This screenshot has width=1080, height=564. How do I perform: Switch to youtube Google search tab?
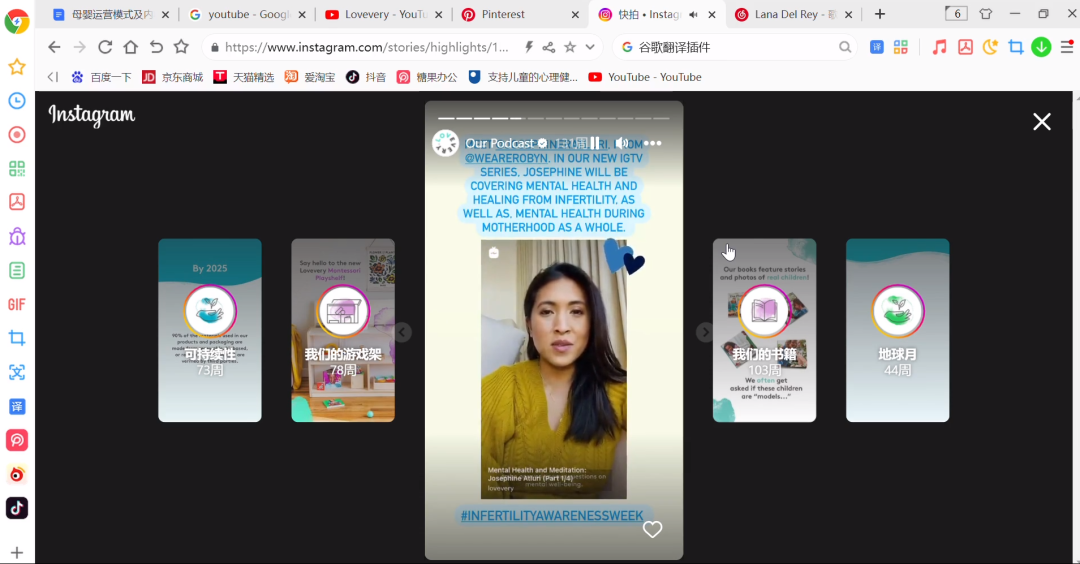click(247, 14)
